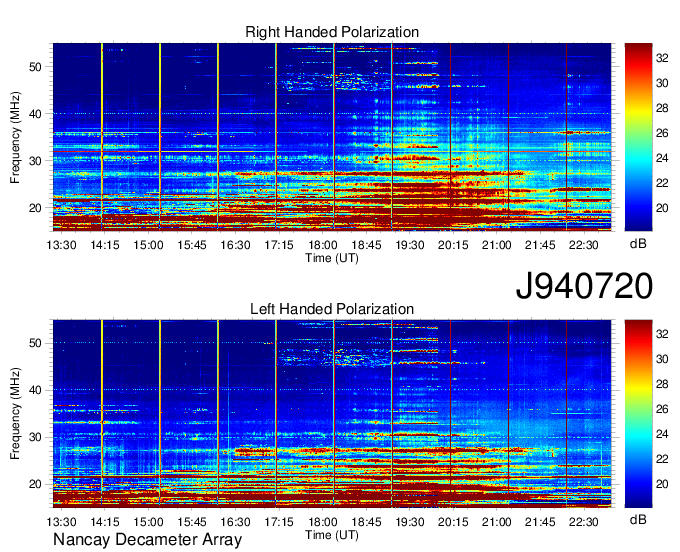Image resolution: width=680 pixels, height=552 pixels.
Task: Click 22:30 tick on Right Handed time axis
Action: [x=584, y=245]
